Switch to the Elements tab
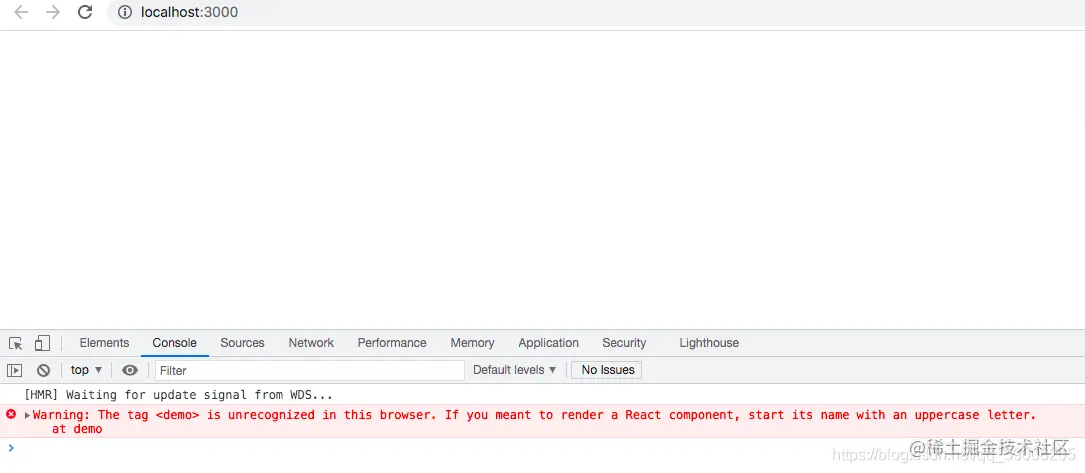 pyautogui.click(x=104, y=343)
